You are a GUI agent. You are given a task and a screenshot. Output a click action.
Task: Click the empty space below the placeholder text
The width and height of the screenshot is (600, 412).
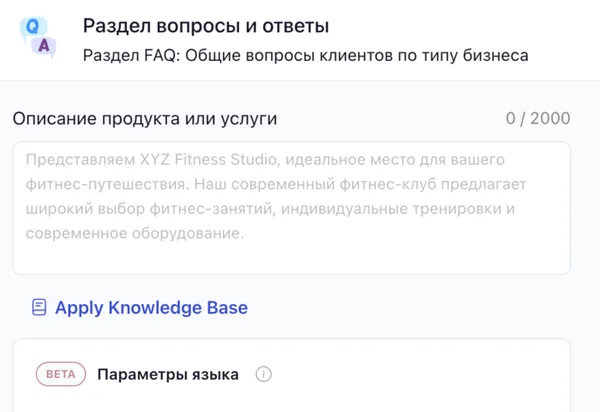tap(291, 258)
